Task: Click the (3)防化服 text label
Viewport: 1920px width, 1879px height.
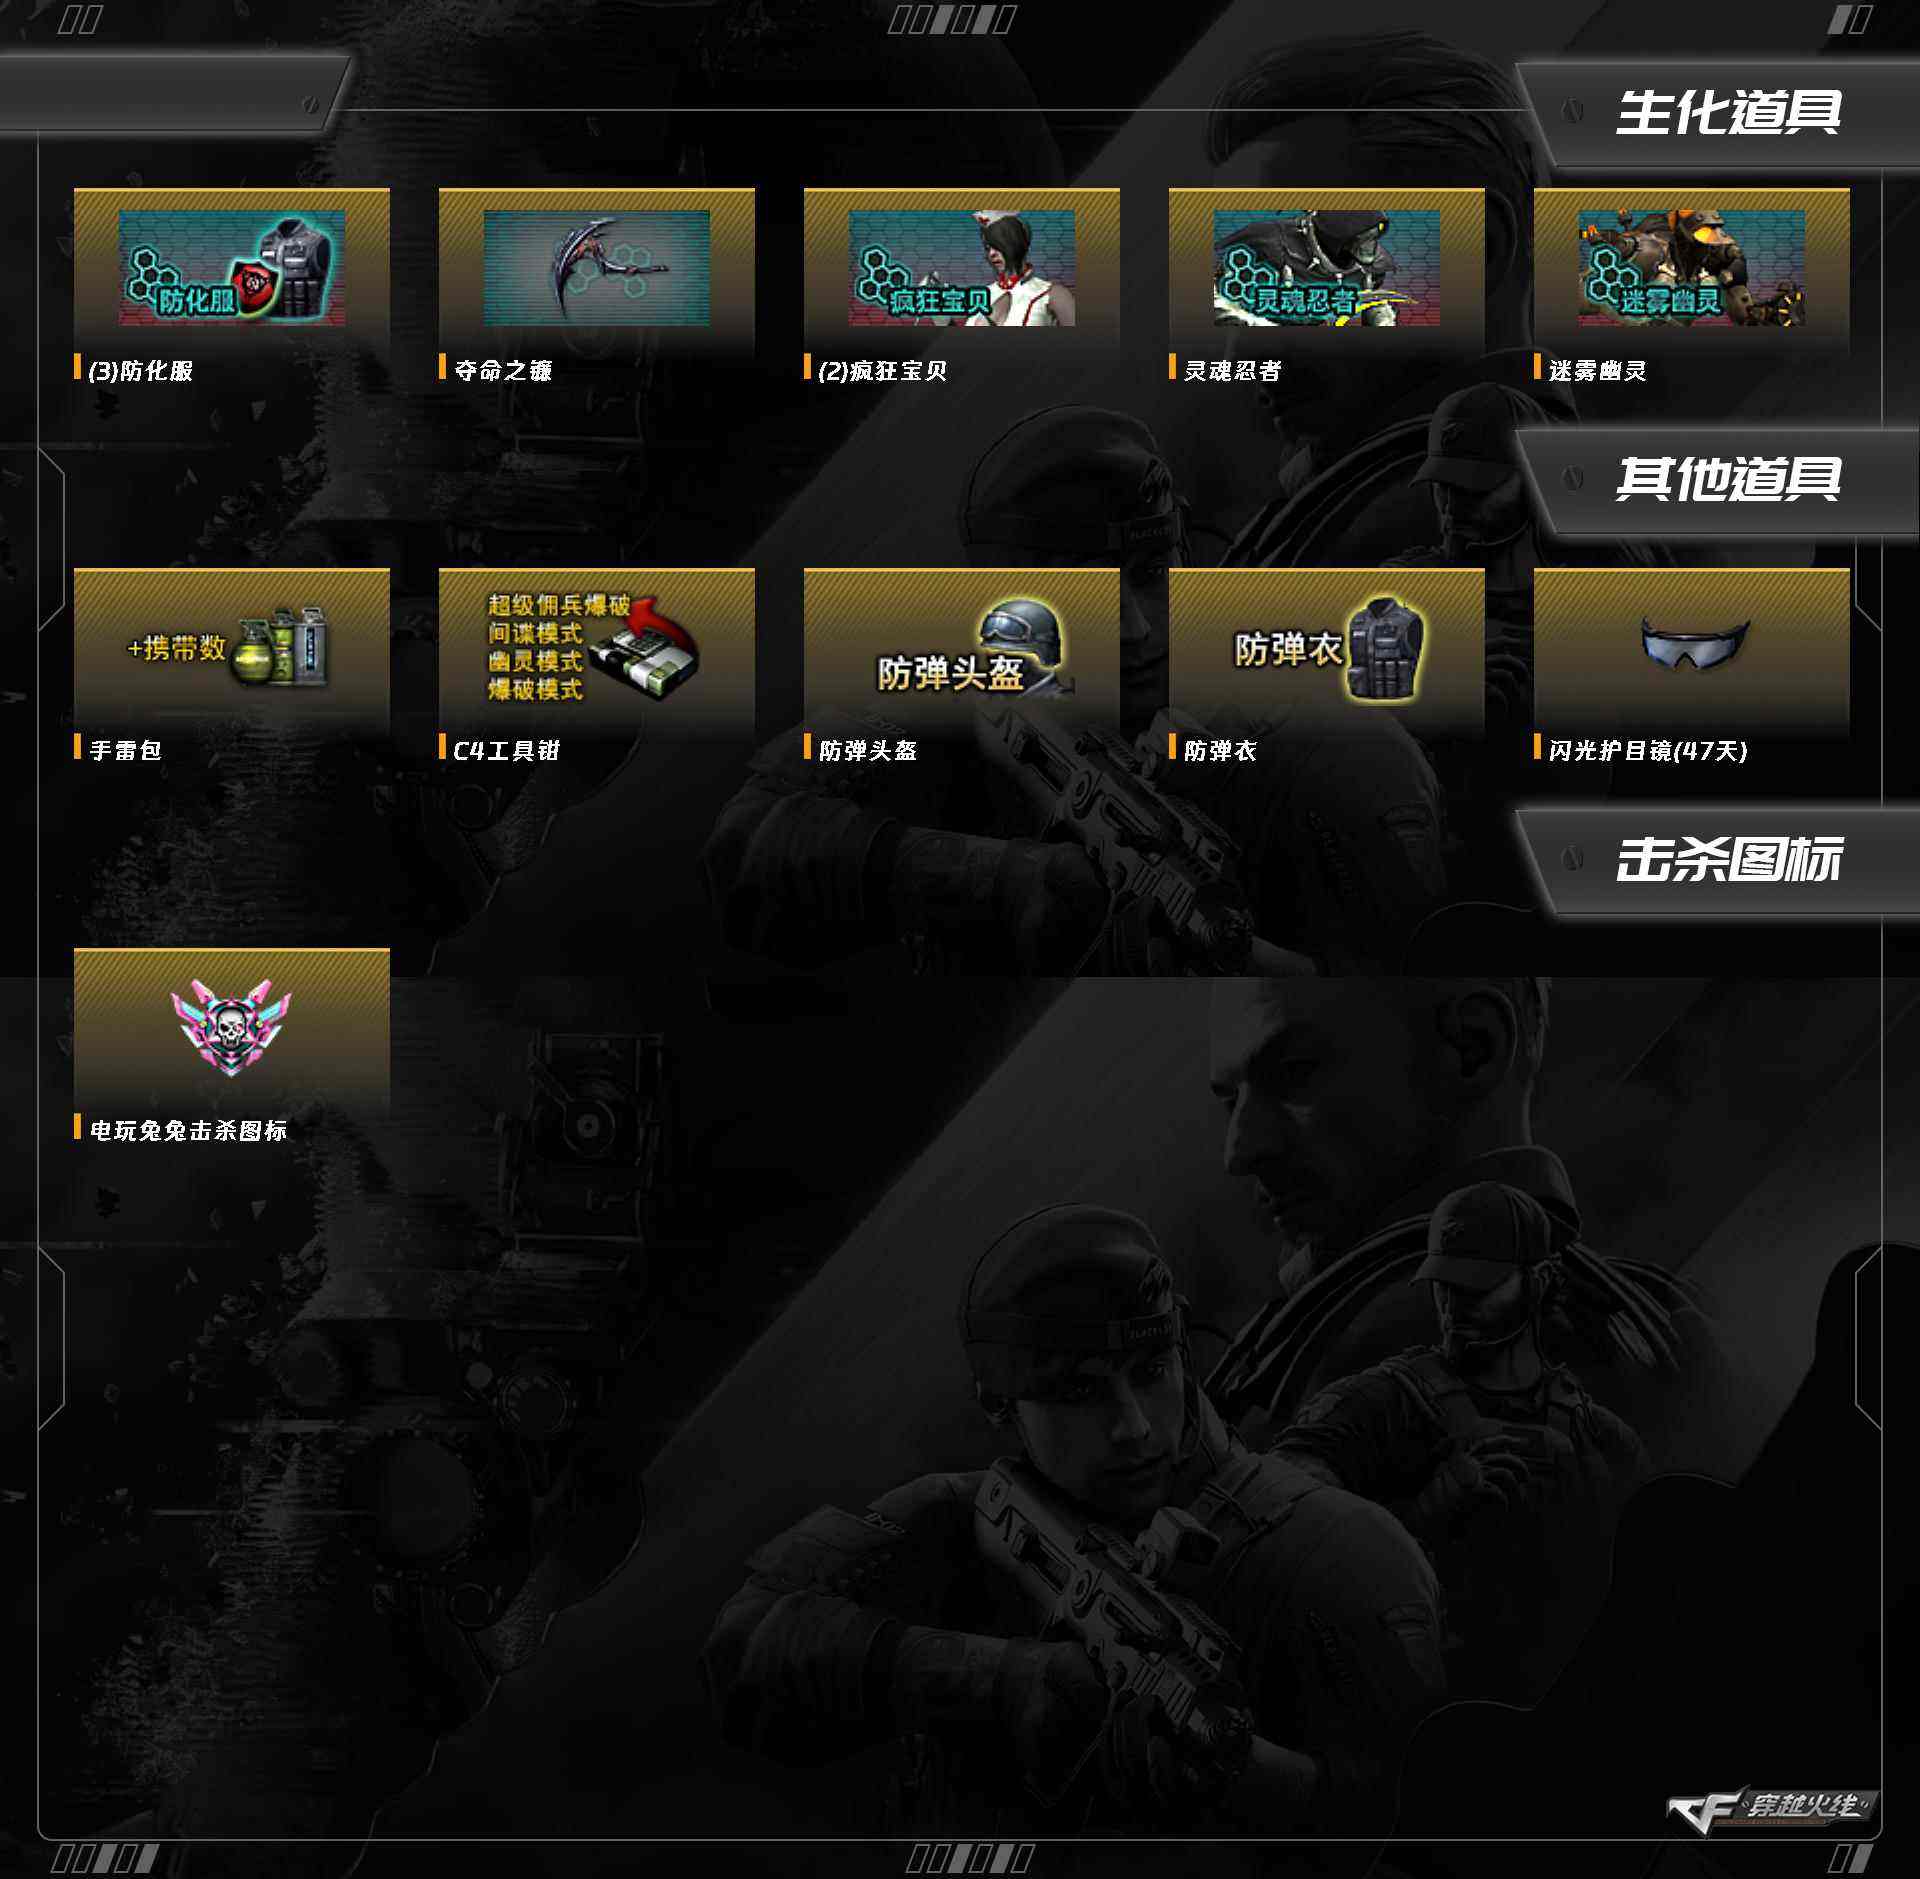Action: coord(141,371)
